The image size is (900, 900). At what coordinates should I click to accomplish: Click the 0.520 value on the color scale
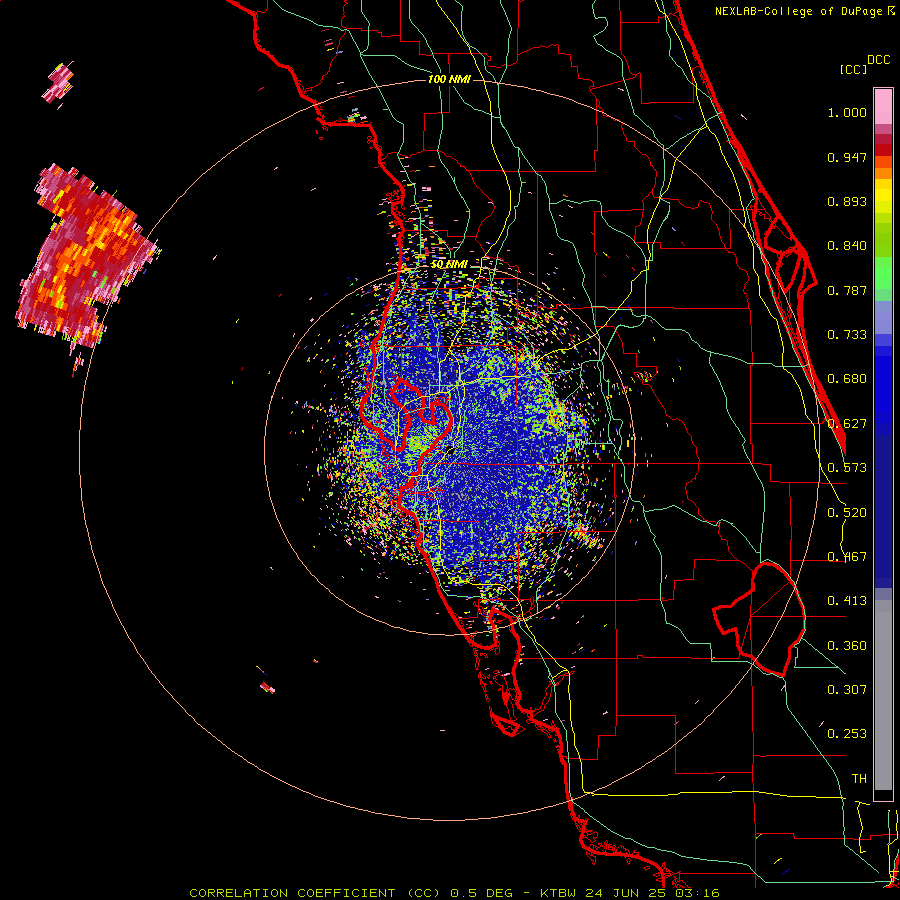tap(847, 513)
